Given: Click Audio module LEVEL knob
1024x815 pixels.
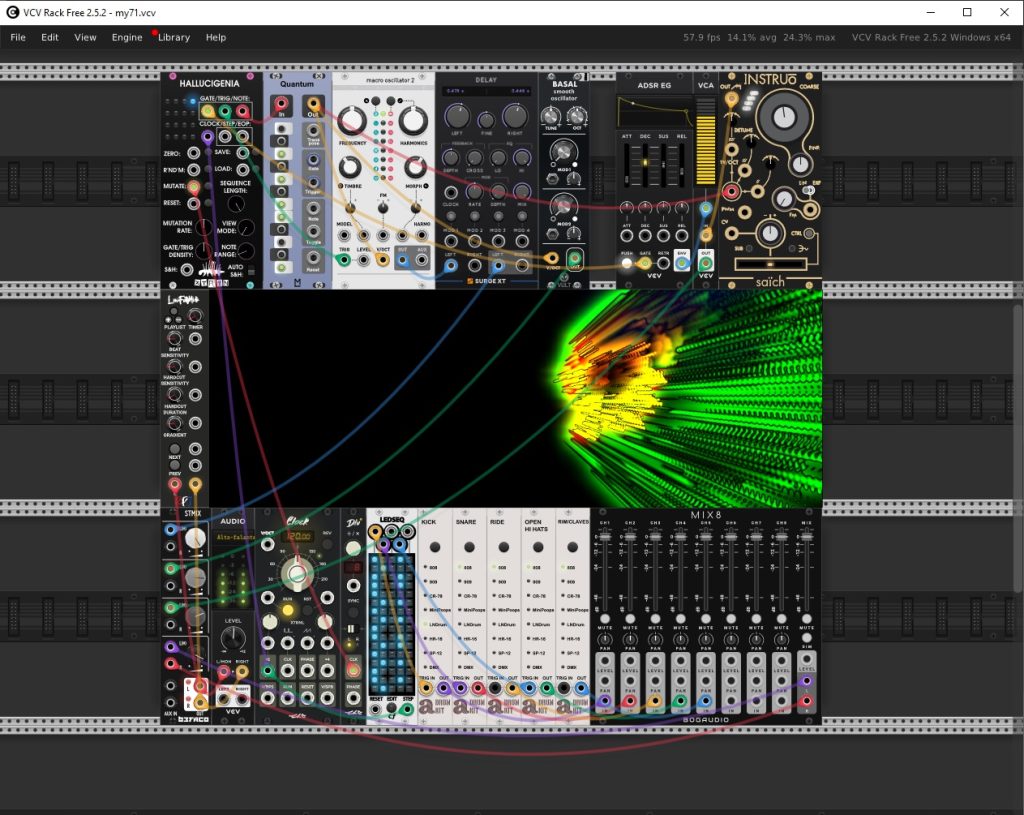Looking at the screenshot, I should pos(232,639).
